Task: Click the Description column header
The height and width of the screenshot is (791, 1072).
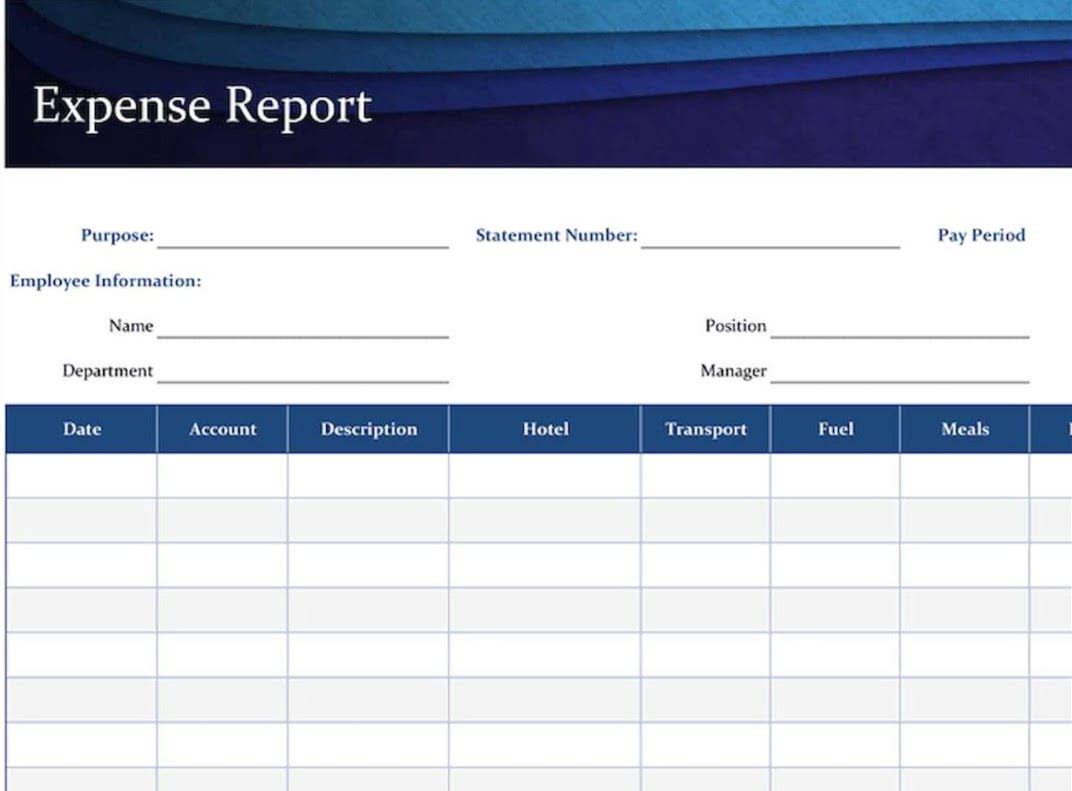Action: [368, 429]
